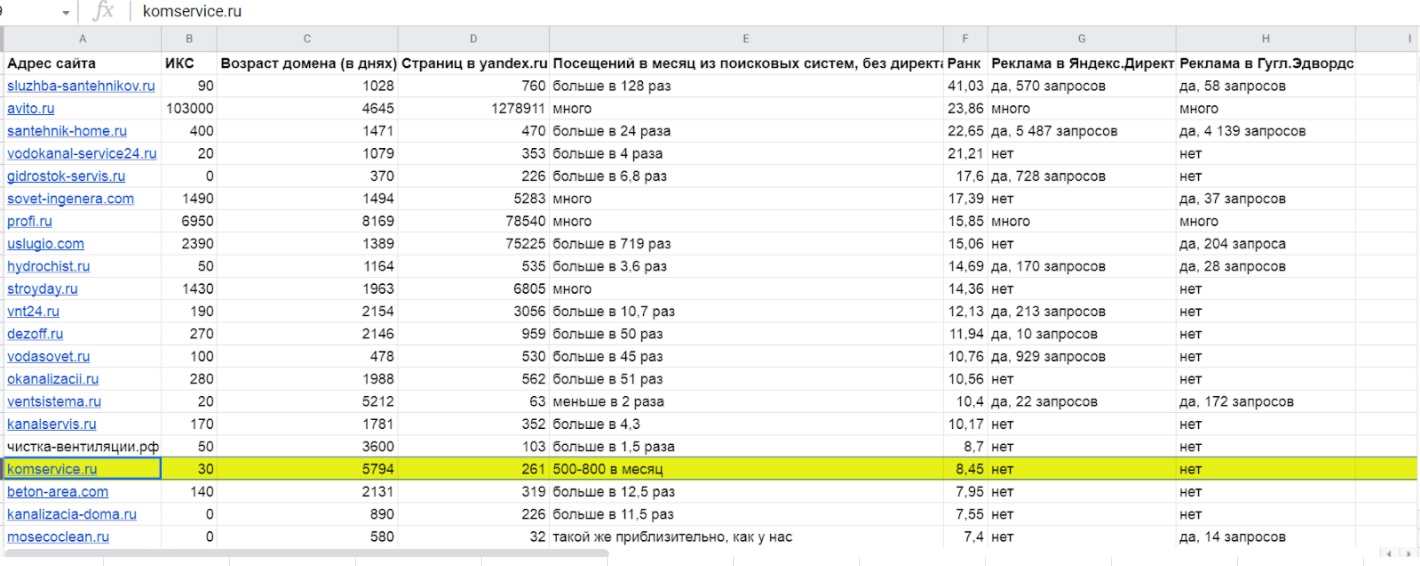Select the header Реклама в Гугл.Эдвордс

tap(1265, 63)
